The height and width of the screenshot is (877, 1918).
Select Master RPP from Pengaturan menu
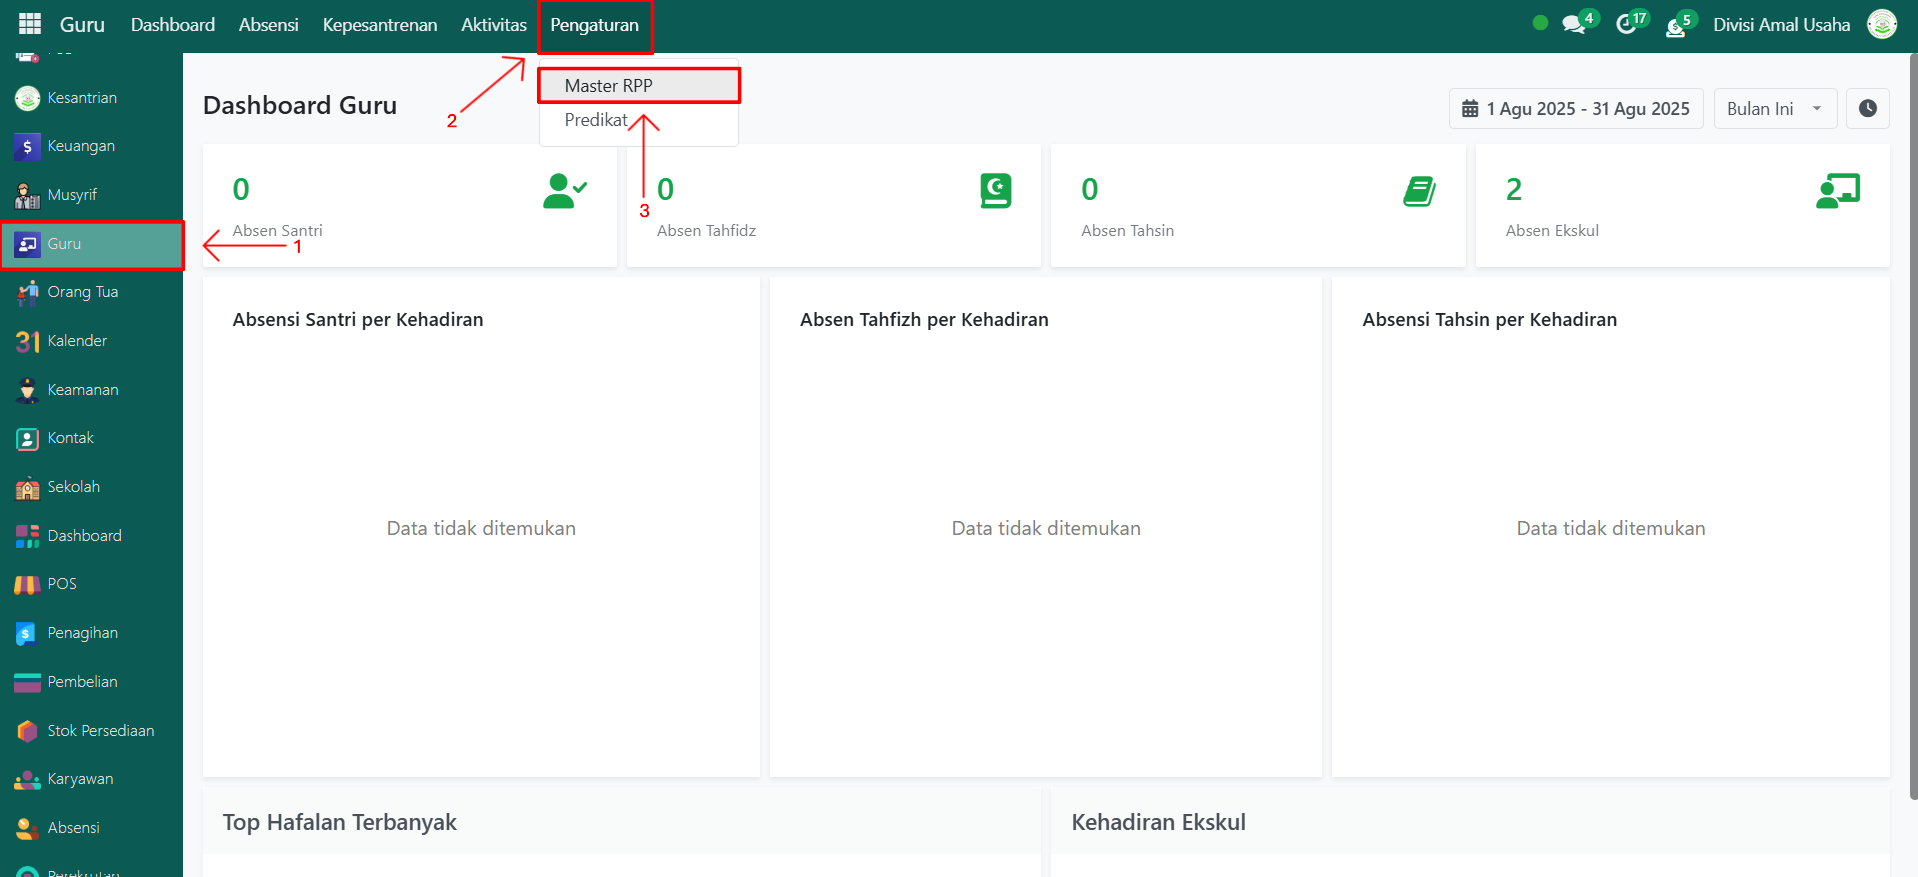tap(608, 86)
